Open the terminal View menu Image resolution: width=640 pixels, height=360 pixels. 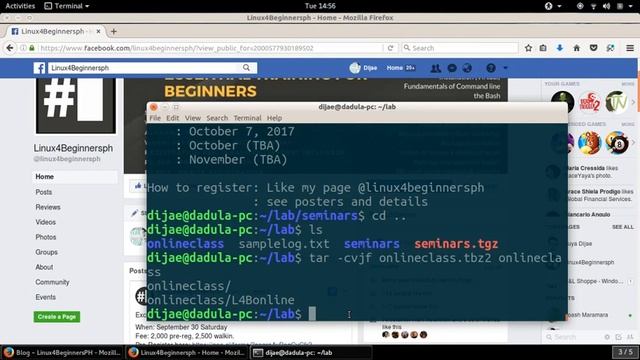193,118
